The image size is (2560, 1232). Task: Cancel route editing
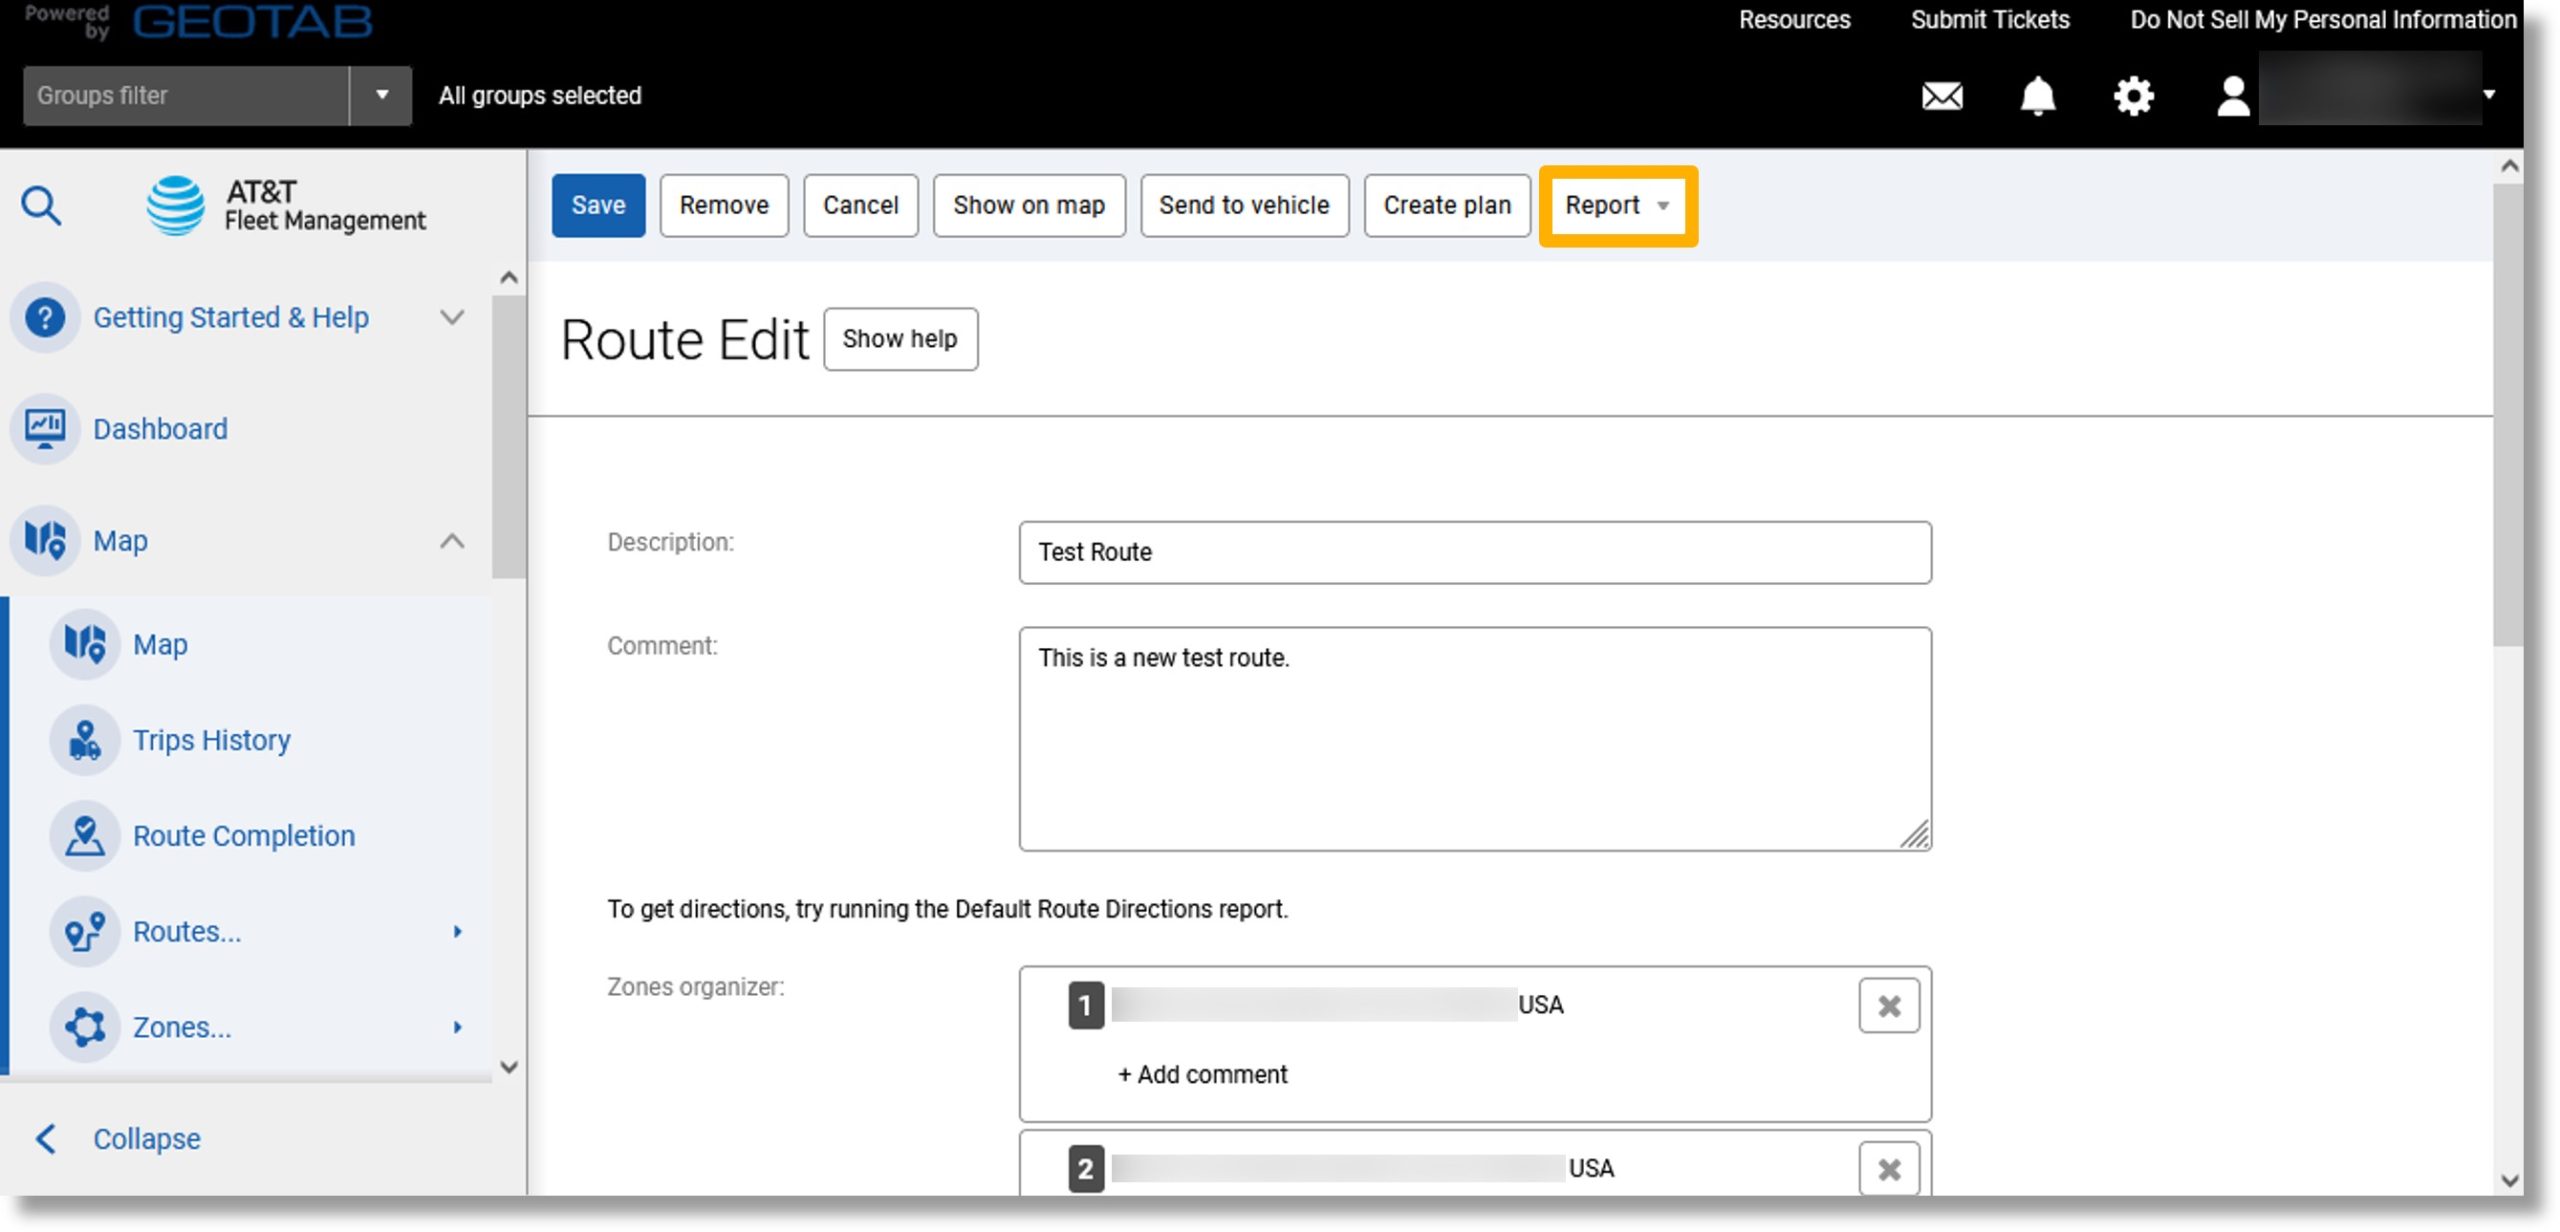[860, 205]
